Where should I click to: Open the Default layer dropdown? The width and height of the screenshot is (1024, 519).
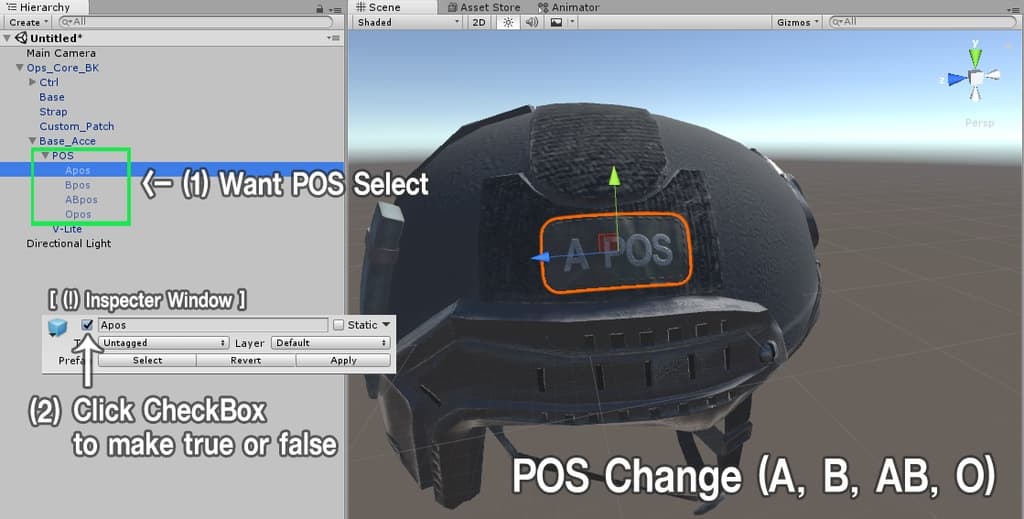click(x=330, y=343)
